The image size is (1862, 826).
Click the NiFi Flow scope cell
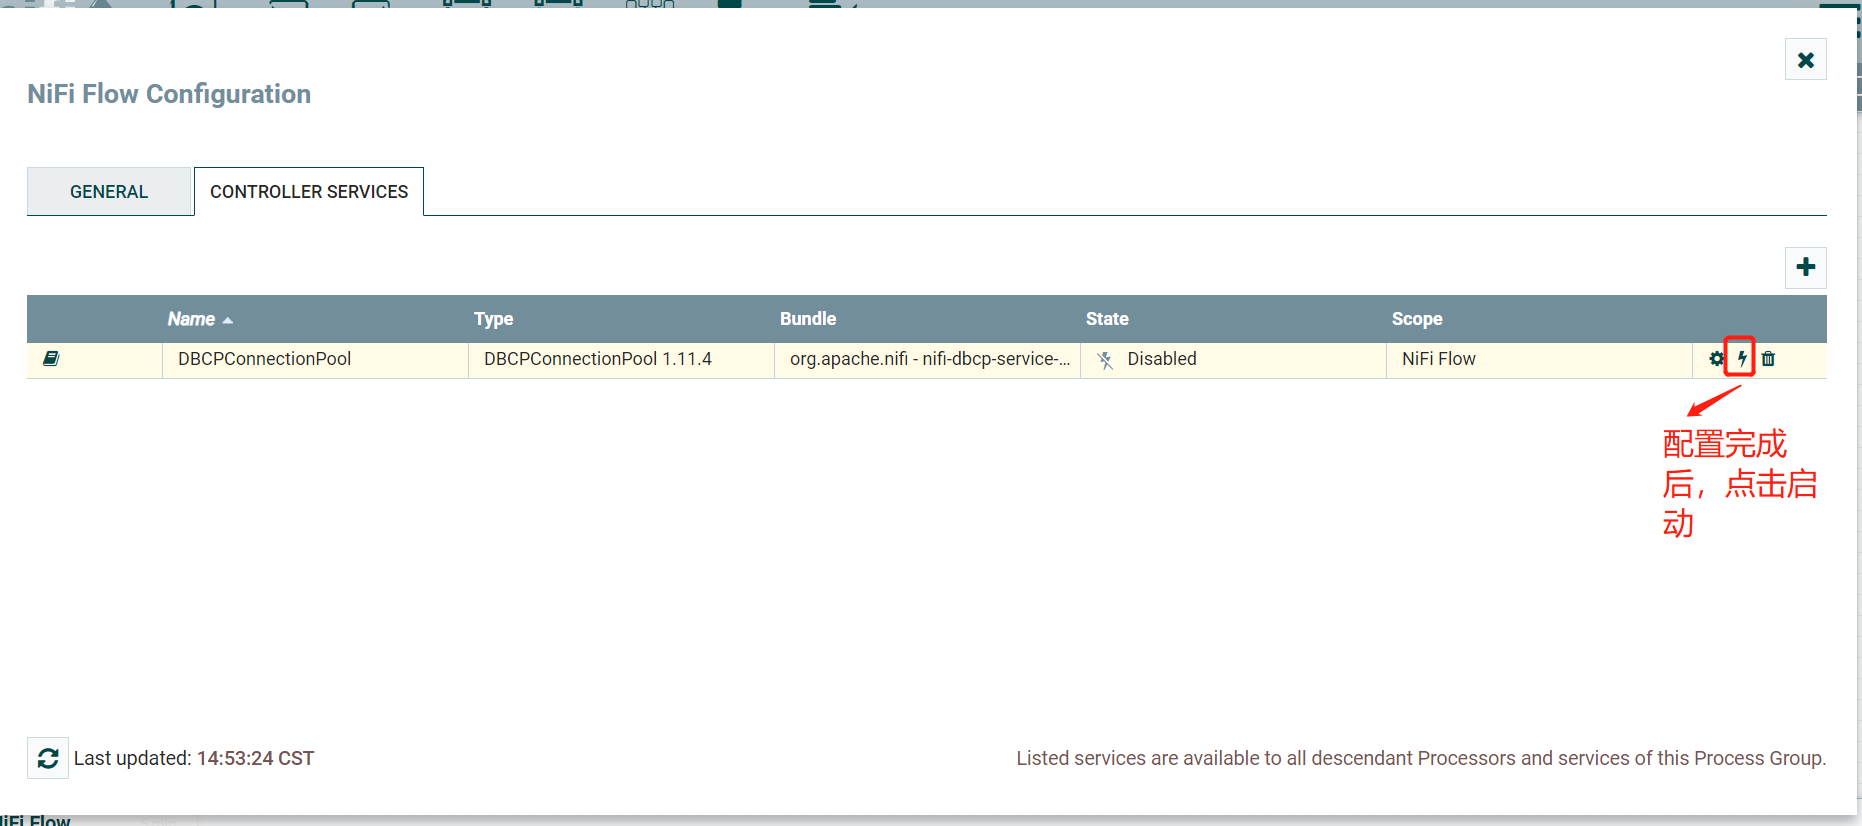click(x=1539, y=359)
